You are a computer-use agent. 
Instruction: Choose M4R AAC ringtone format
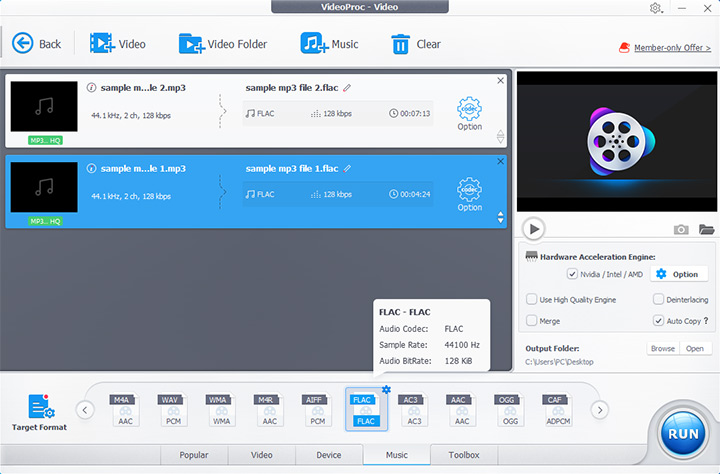click(269, 410)
